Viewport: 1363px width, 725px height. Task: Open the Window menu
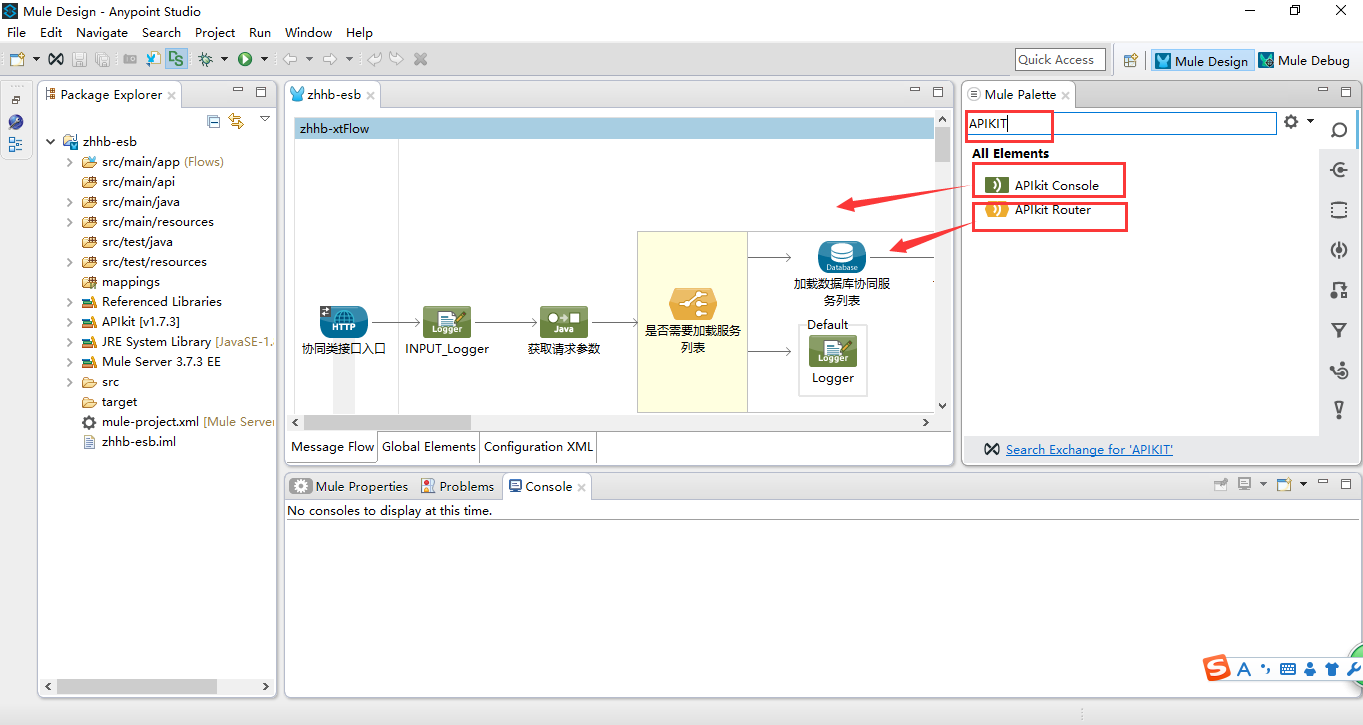tap(309, 32)
